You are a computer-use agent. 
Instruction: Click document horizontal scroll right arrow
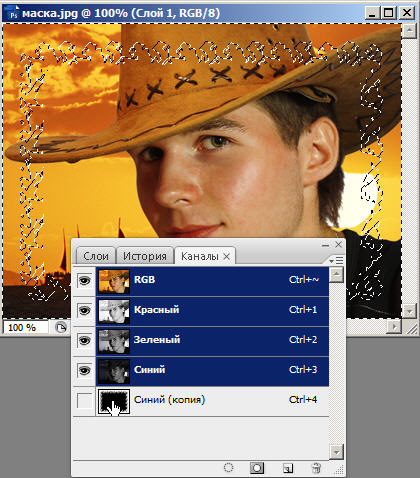[394, 327]
